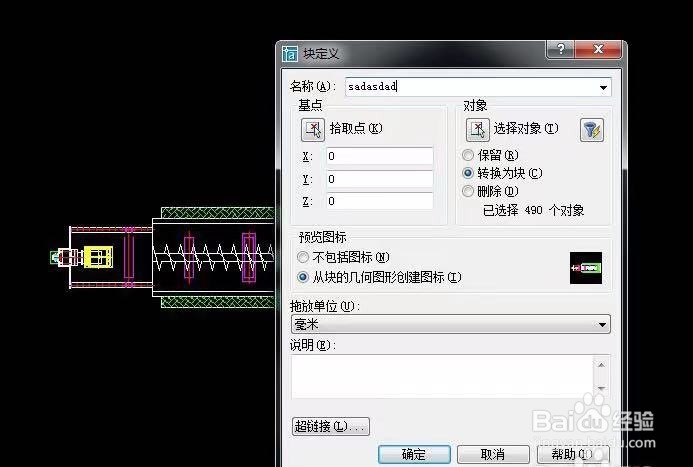The image size is (693, 467).
Task: Click description scrollbar down arrow
Action: [601, 388]
